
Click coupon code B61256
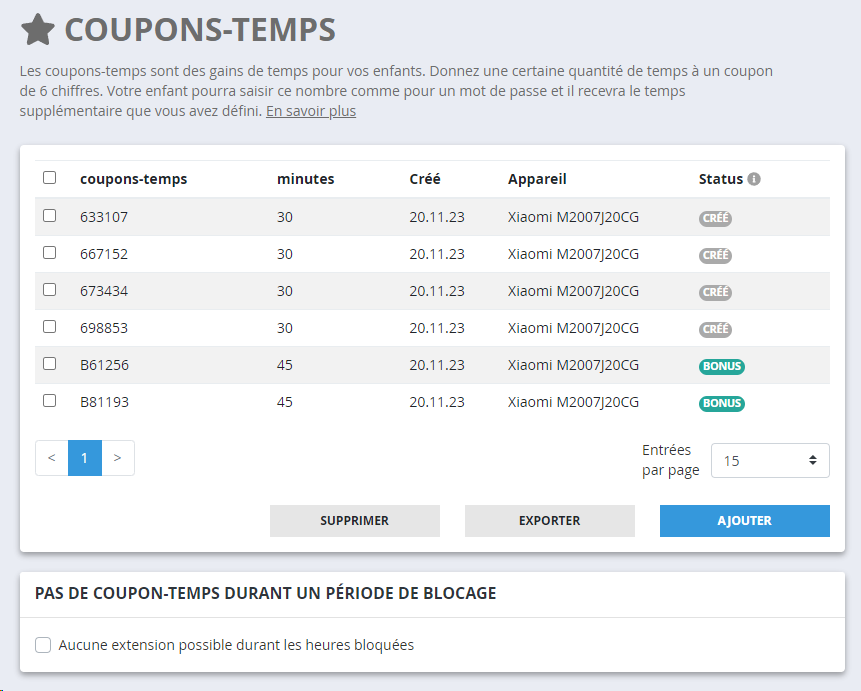[x=104, y=365]
